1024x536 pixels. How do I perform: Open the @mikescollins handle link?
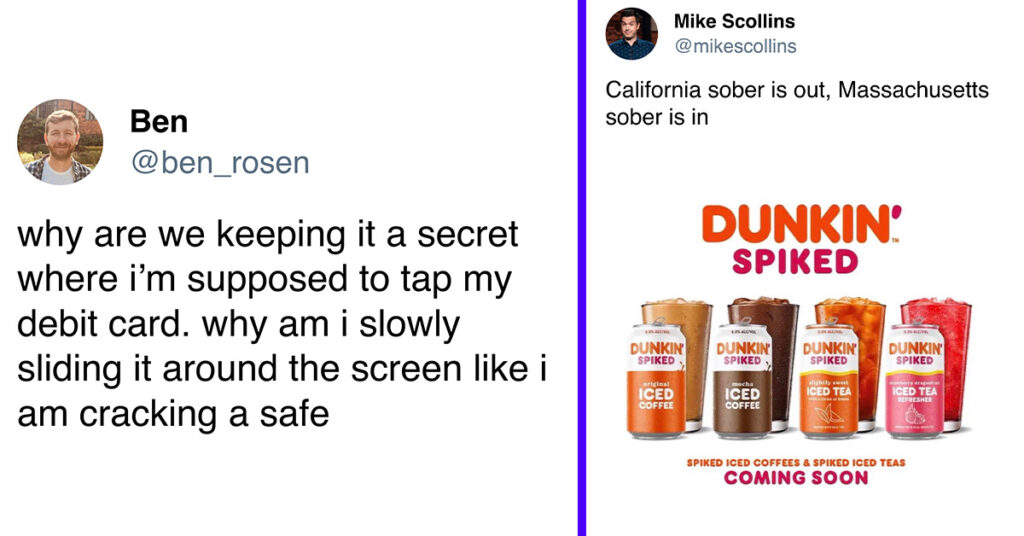(x=735, y=46)
